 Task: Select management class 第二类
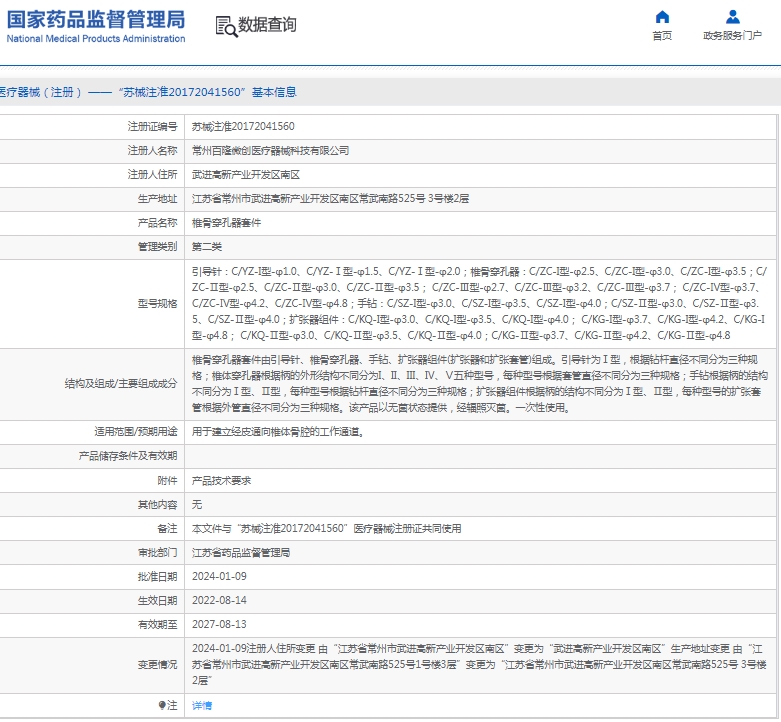[x=207, y=246]
